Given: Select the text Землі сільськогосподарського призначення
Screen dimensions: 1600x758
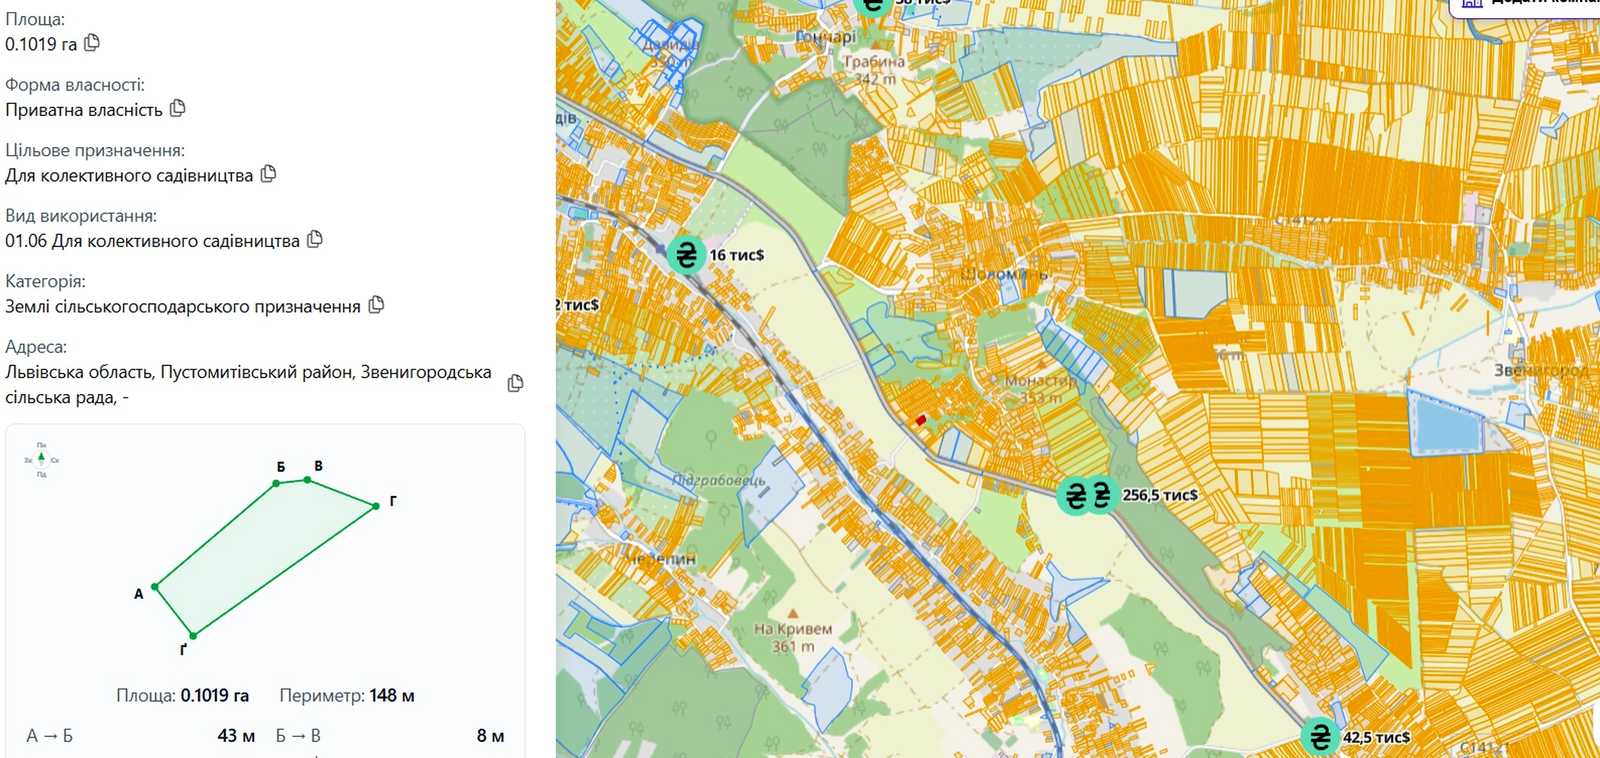Looking at the screenshot, I should pos(183,306).
